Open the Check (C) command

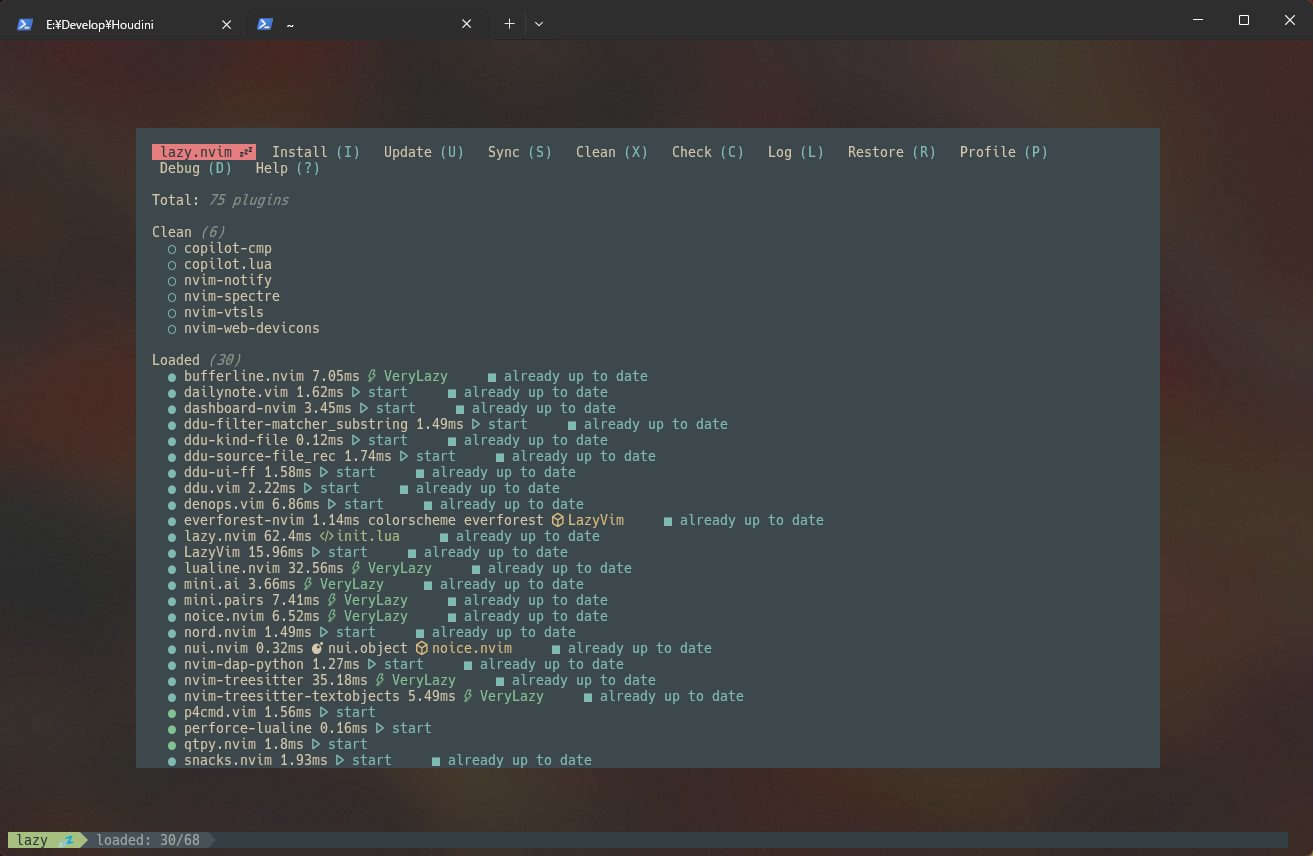point(708,152)
